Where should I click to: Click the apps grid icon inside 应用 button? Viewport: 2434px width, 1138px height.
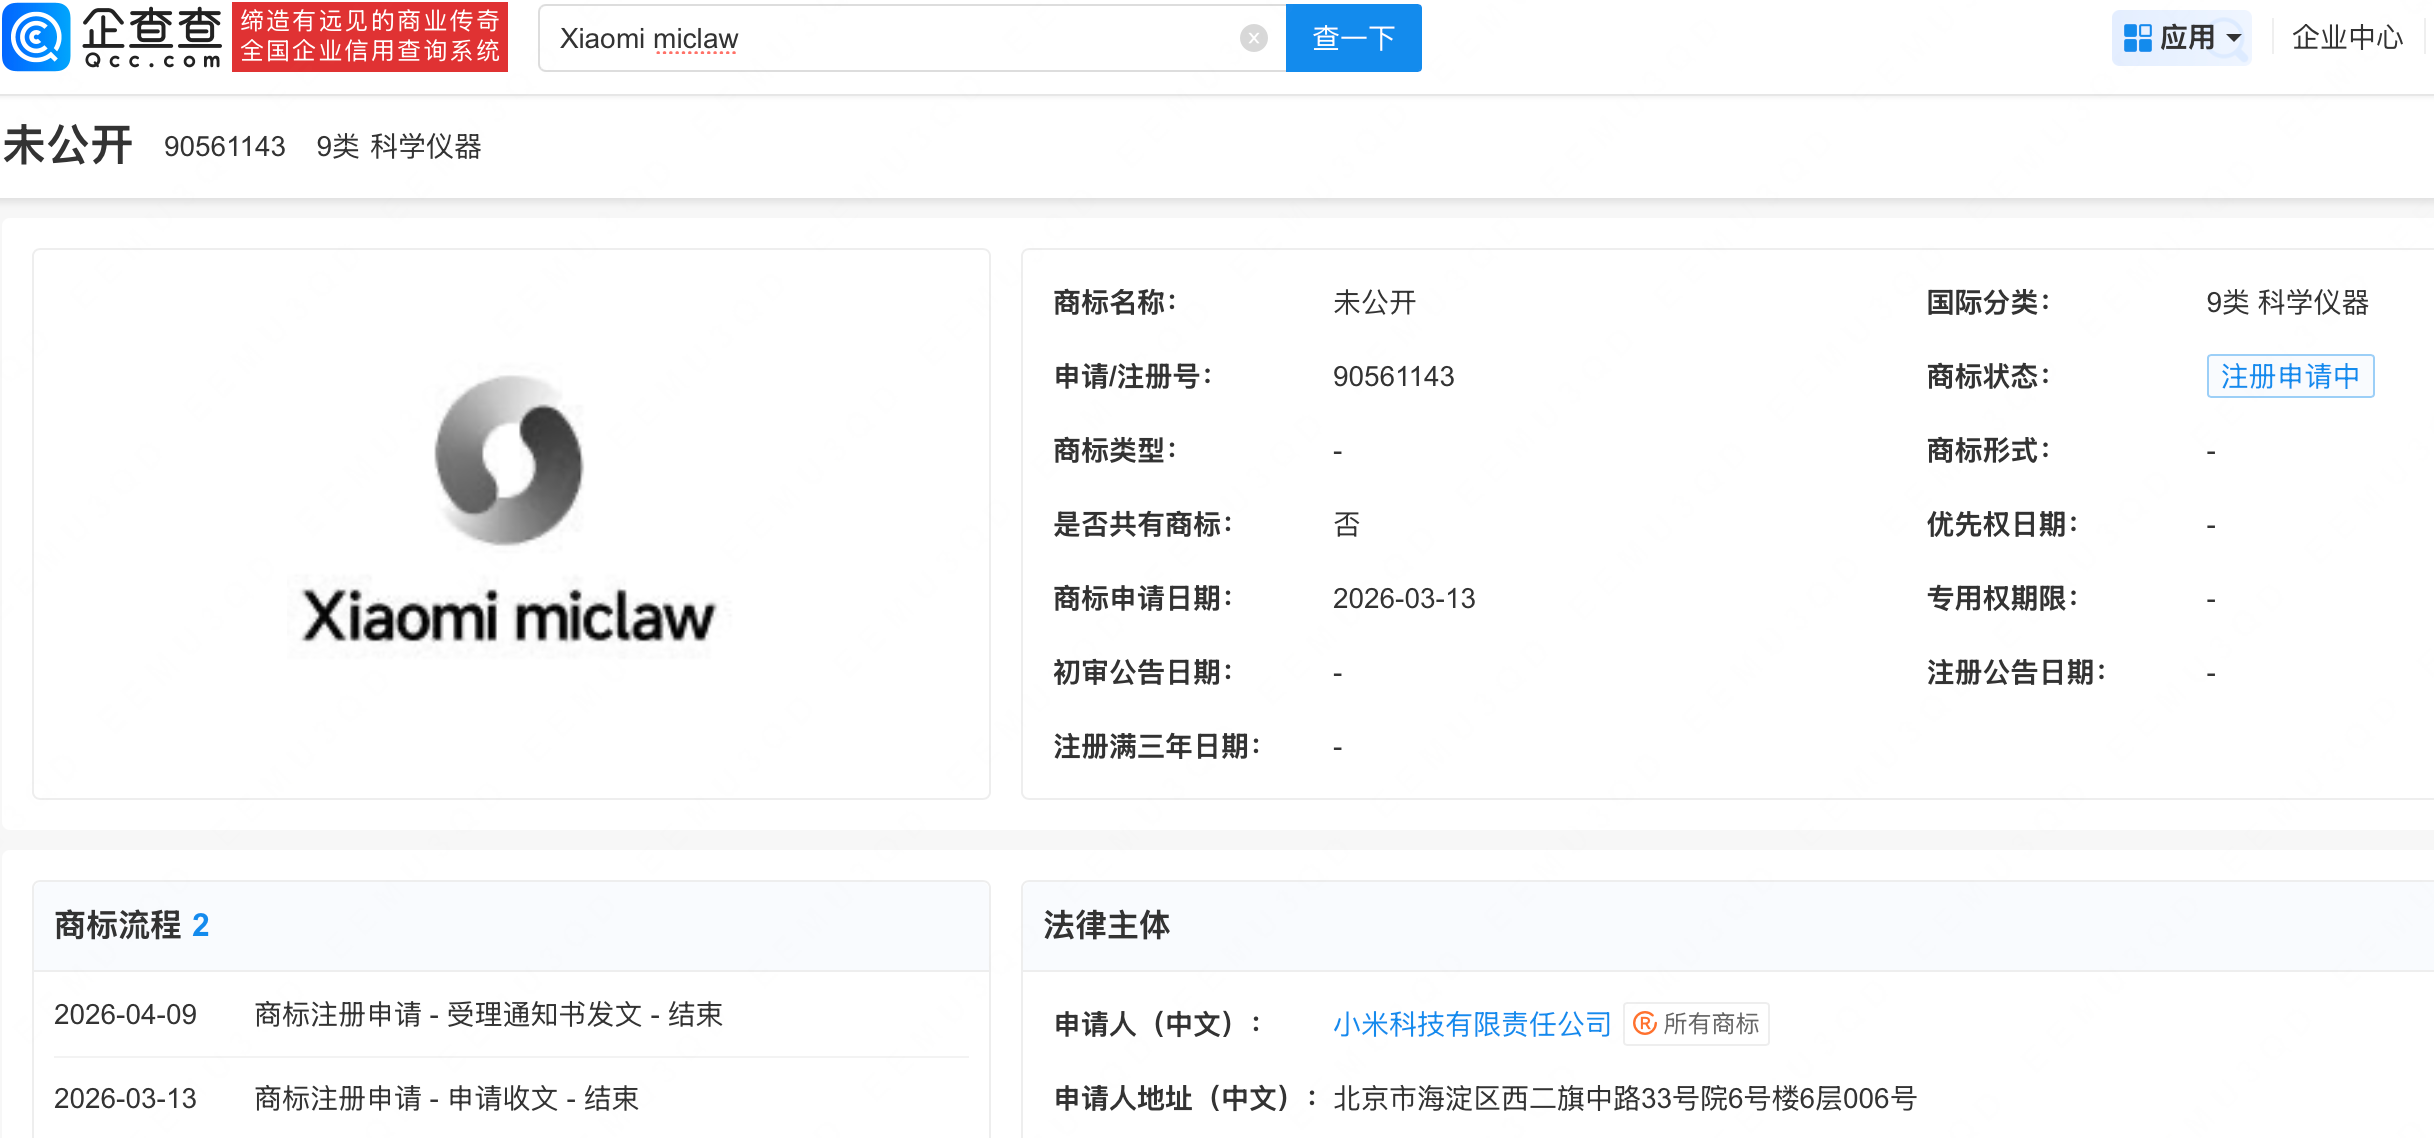click(x=2136, y=36)
